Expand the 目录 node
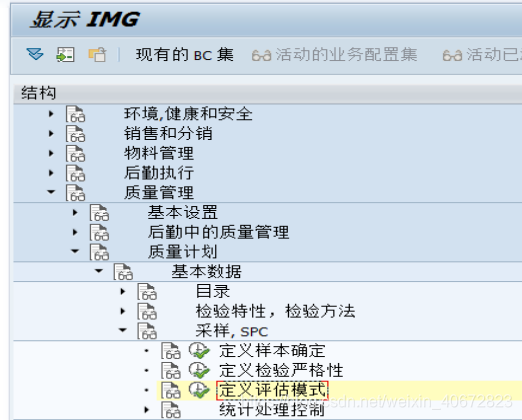522x420 pixels. coord(123,291)
